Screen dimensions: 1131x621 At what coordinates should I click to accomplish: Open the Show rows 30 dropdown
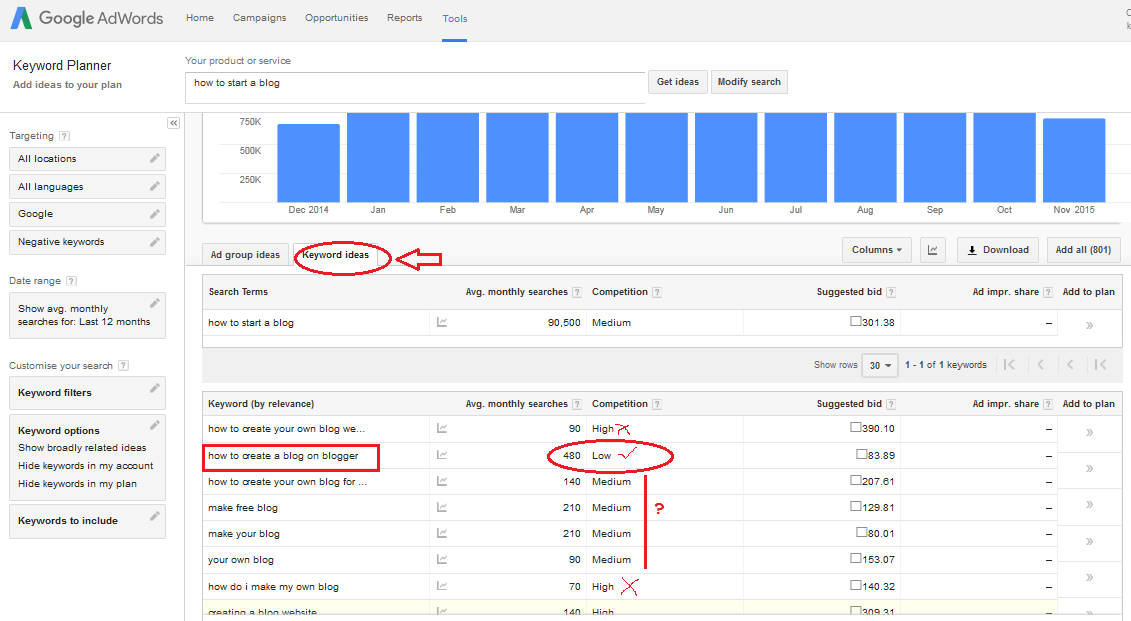[x=880, y=366]
